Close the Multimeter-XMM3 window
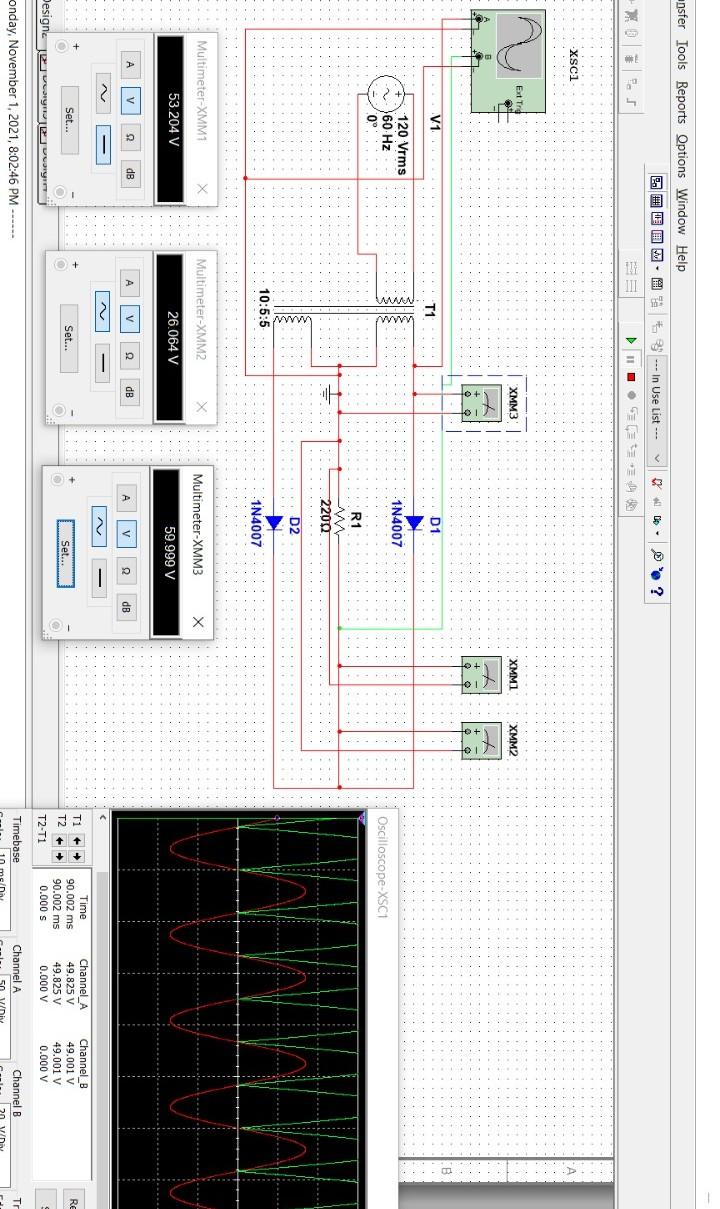720x1209 pixels. [x=197, y=623]
